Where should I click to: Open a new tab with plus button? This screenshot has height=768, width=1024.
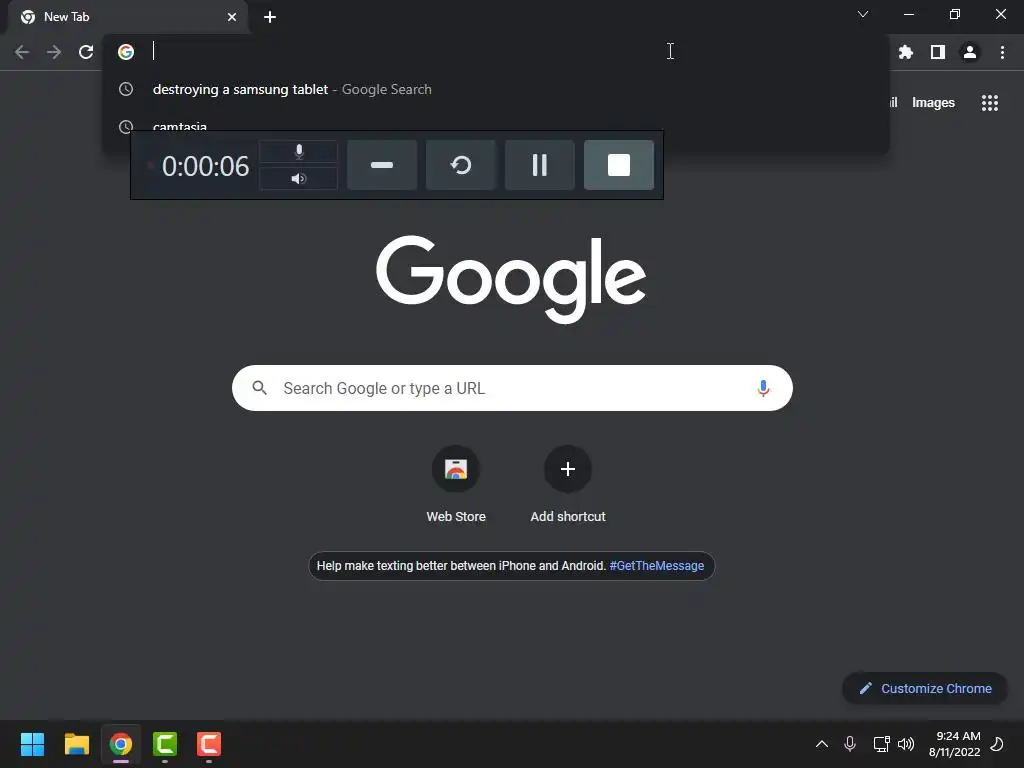click(270, 17)
